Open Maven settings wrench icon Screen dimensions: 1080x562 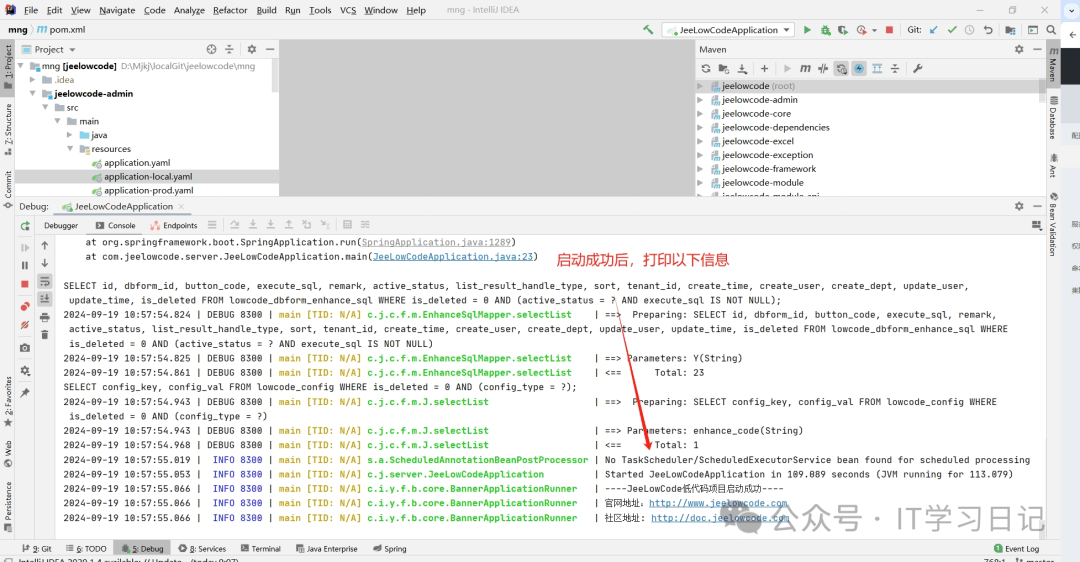point(917,68)
